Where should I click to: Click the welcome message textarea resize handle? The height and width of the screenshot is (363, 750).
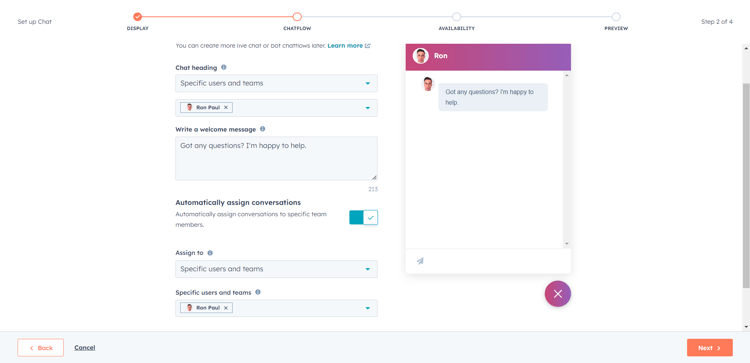[374, 177]
